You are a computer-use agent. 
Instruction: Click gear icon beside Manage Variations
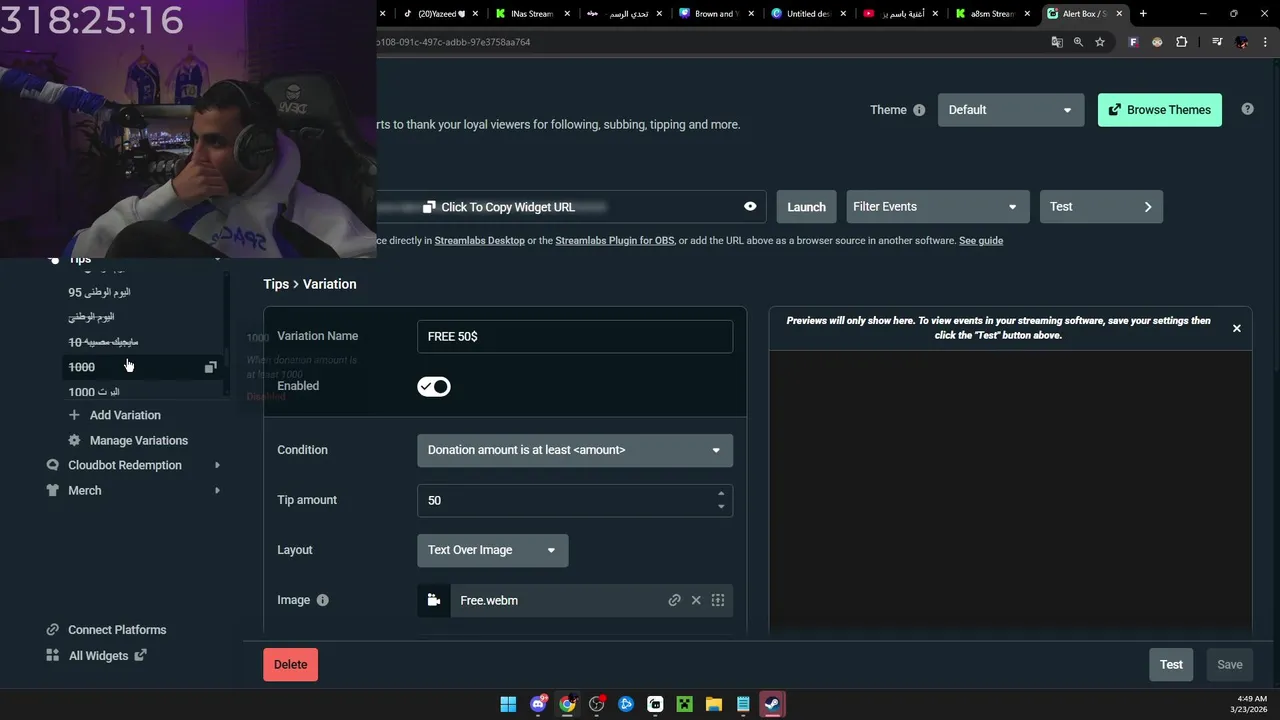click(x=74, y=440)
